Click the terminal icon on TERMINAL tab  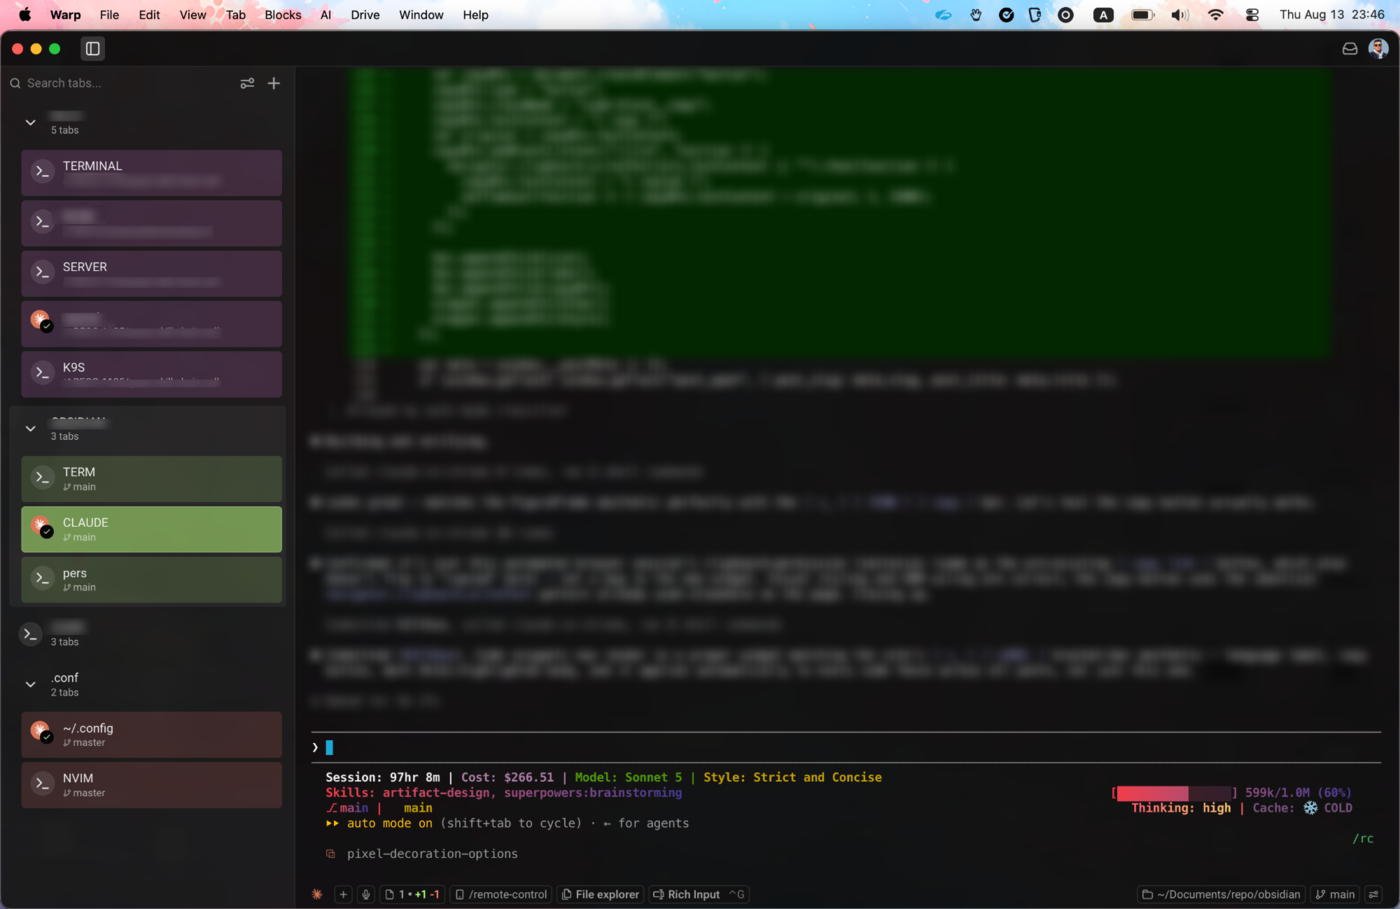pyautogui.click(x=42, y=172)
